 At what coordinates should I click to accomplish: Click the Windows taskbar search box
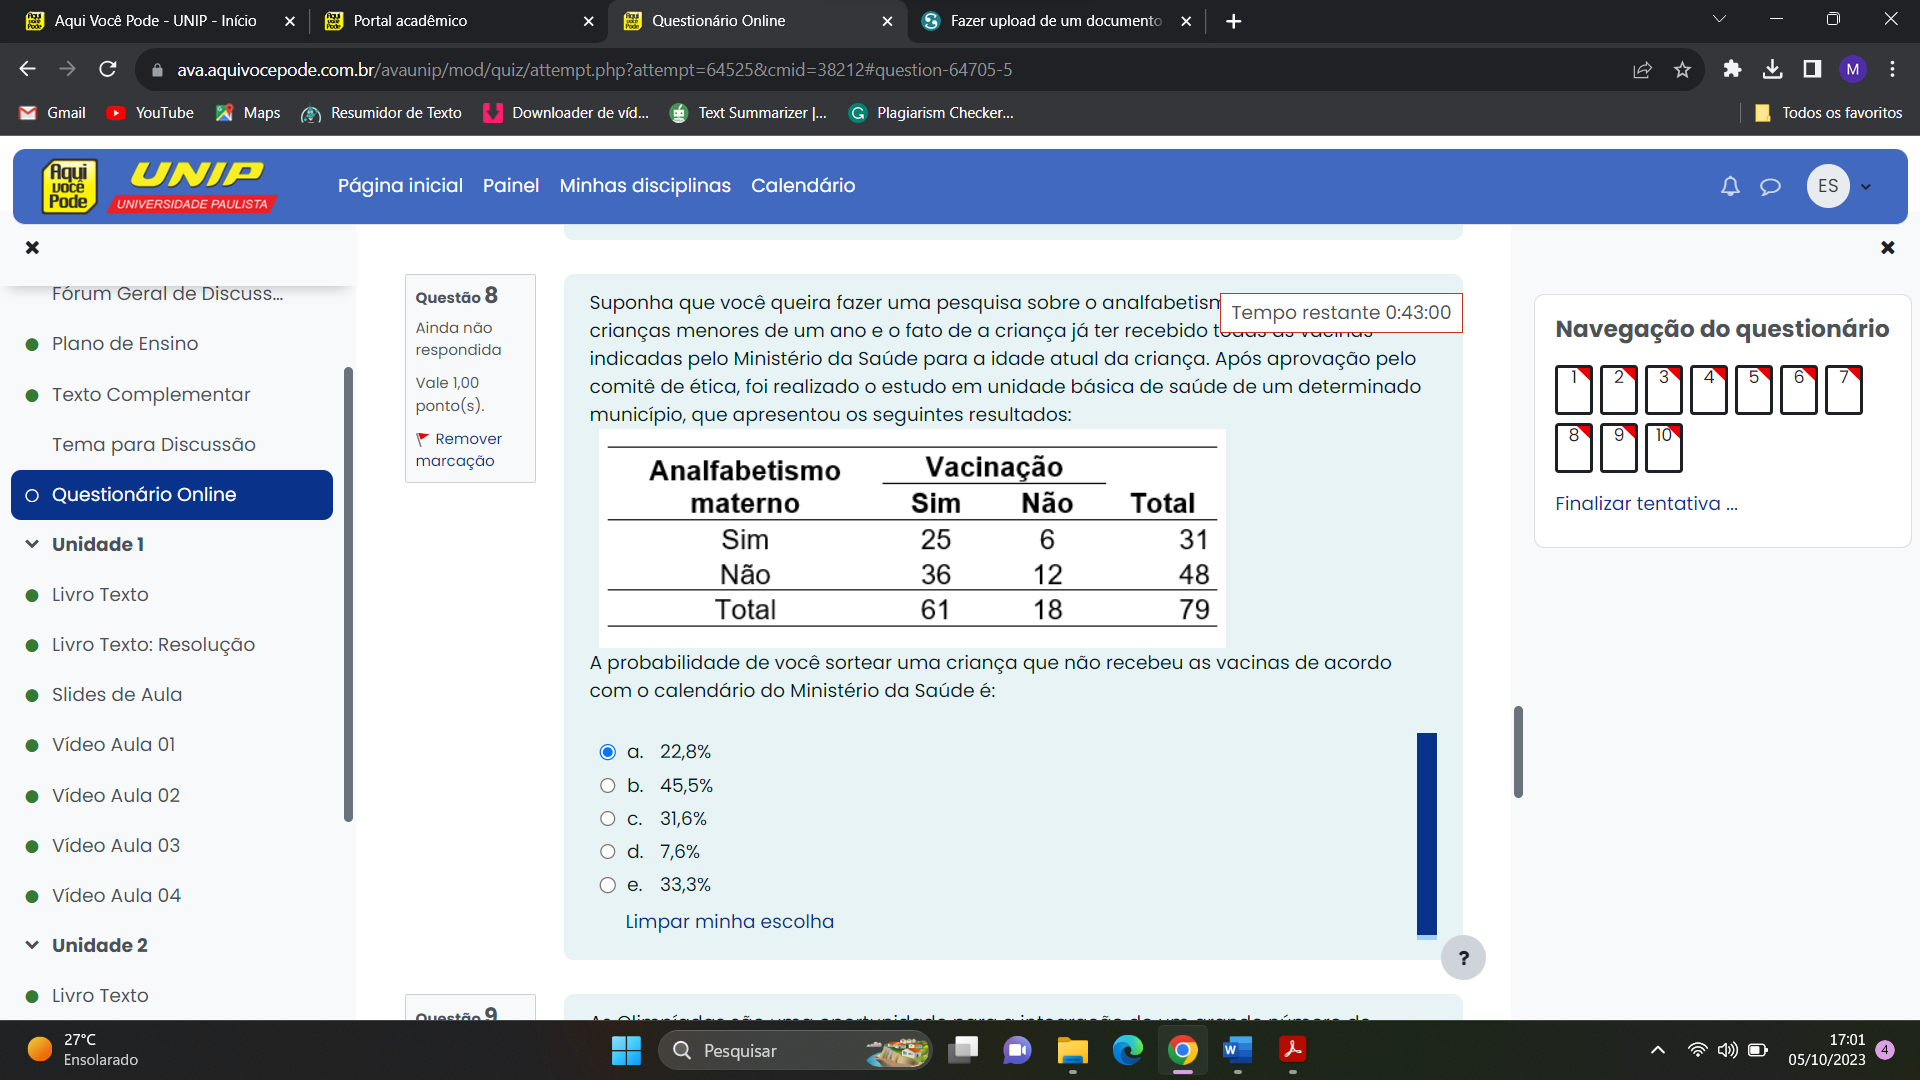[796, 1050]
